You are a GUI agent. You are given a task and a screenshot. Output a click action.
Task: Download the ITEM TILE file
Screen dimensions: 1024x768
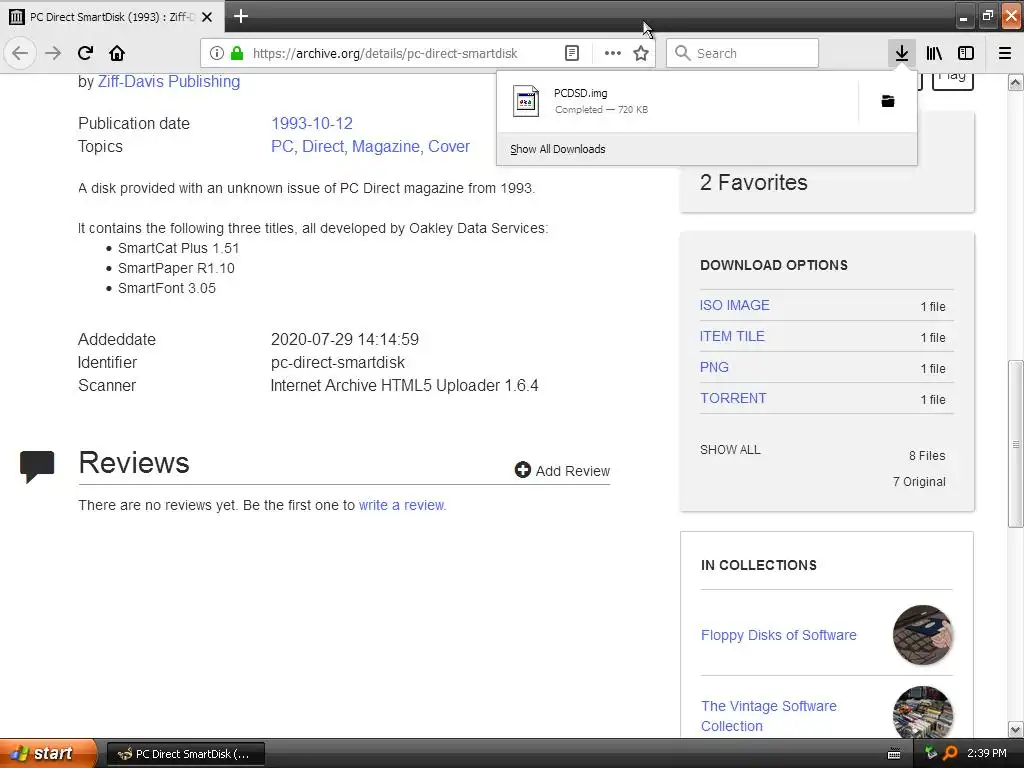[x=732, y=336]
